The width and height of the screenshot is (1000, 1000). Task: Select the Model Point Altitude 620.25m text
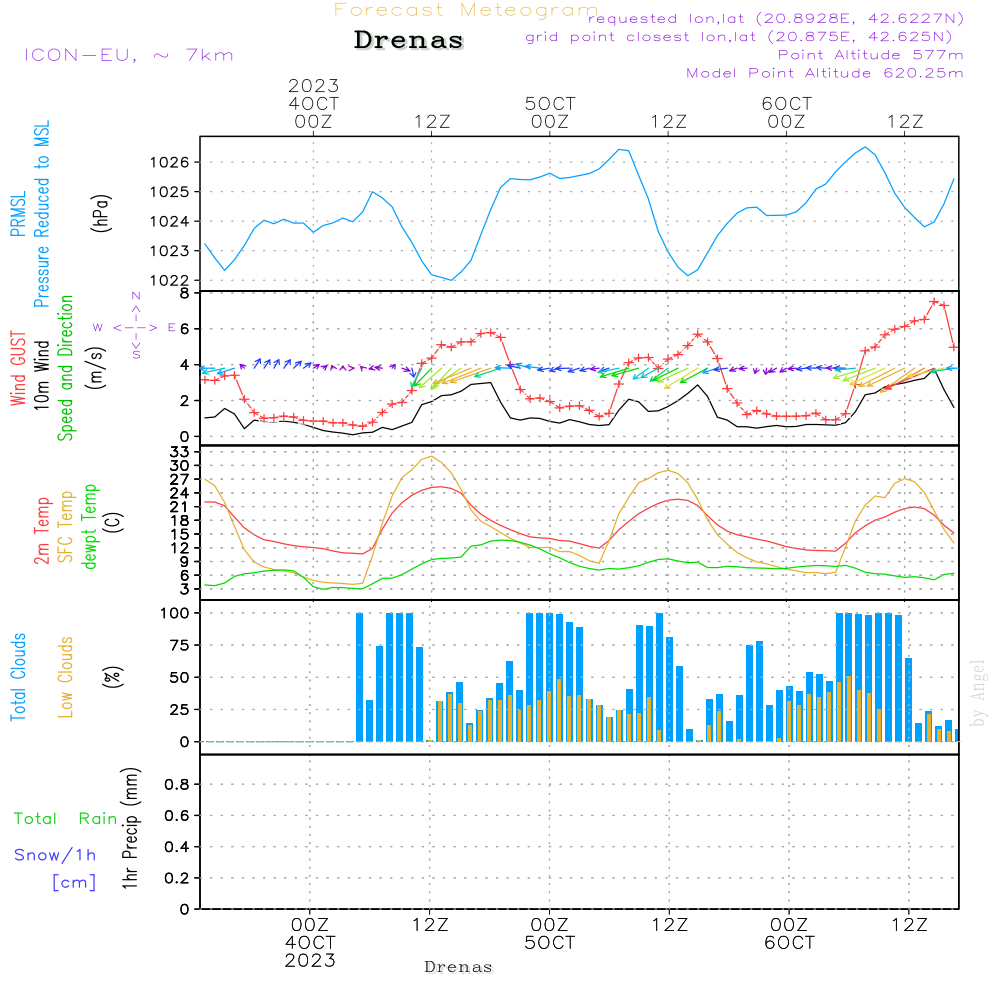pos(824,73)
